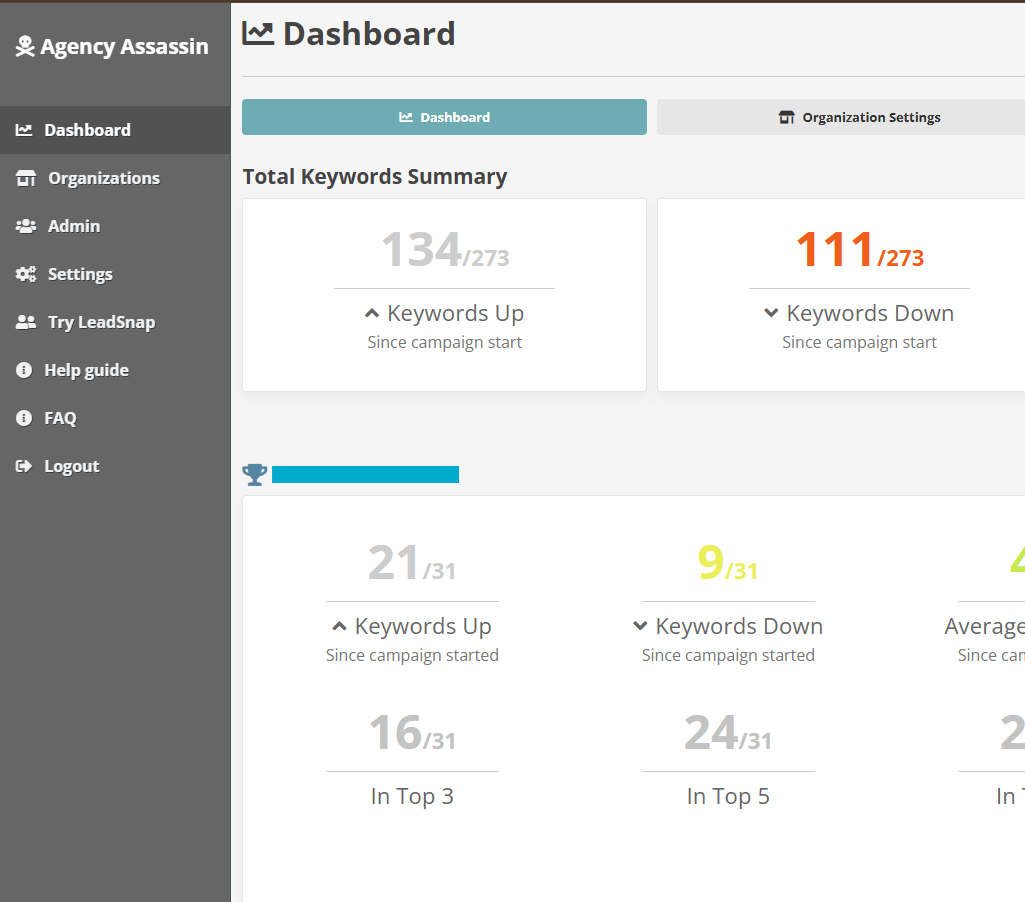This screenshot has width=1025, height=902.
Task: Select the teal Dashboard tab
Action: [x=444, y=117]
